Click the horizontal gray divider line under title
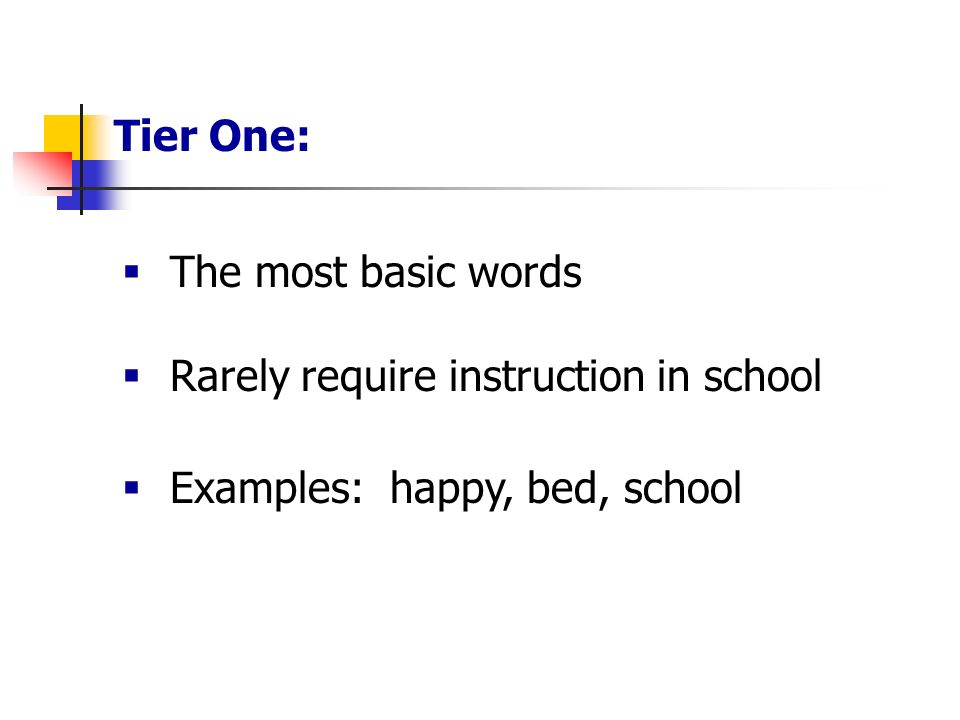 465,189
